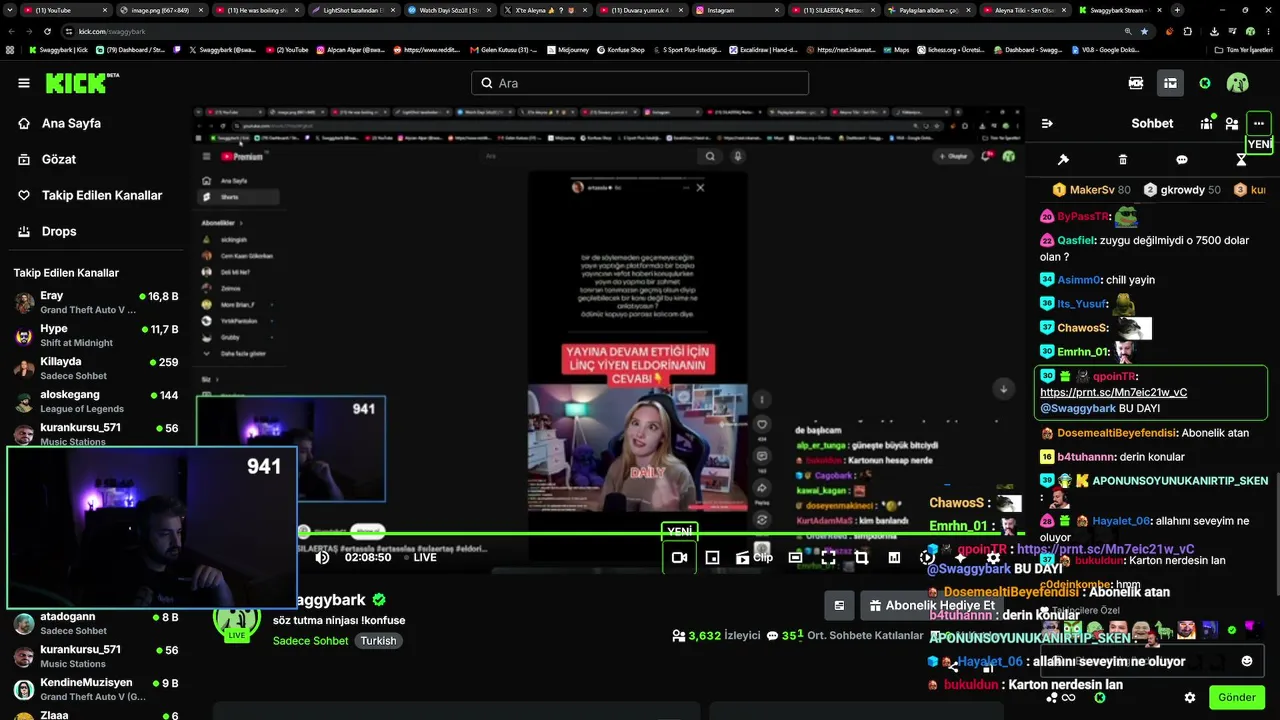Open the emoji picker smiley
Viewport: 1280px width, 720px height.
(1247, 661)
